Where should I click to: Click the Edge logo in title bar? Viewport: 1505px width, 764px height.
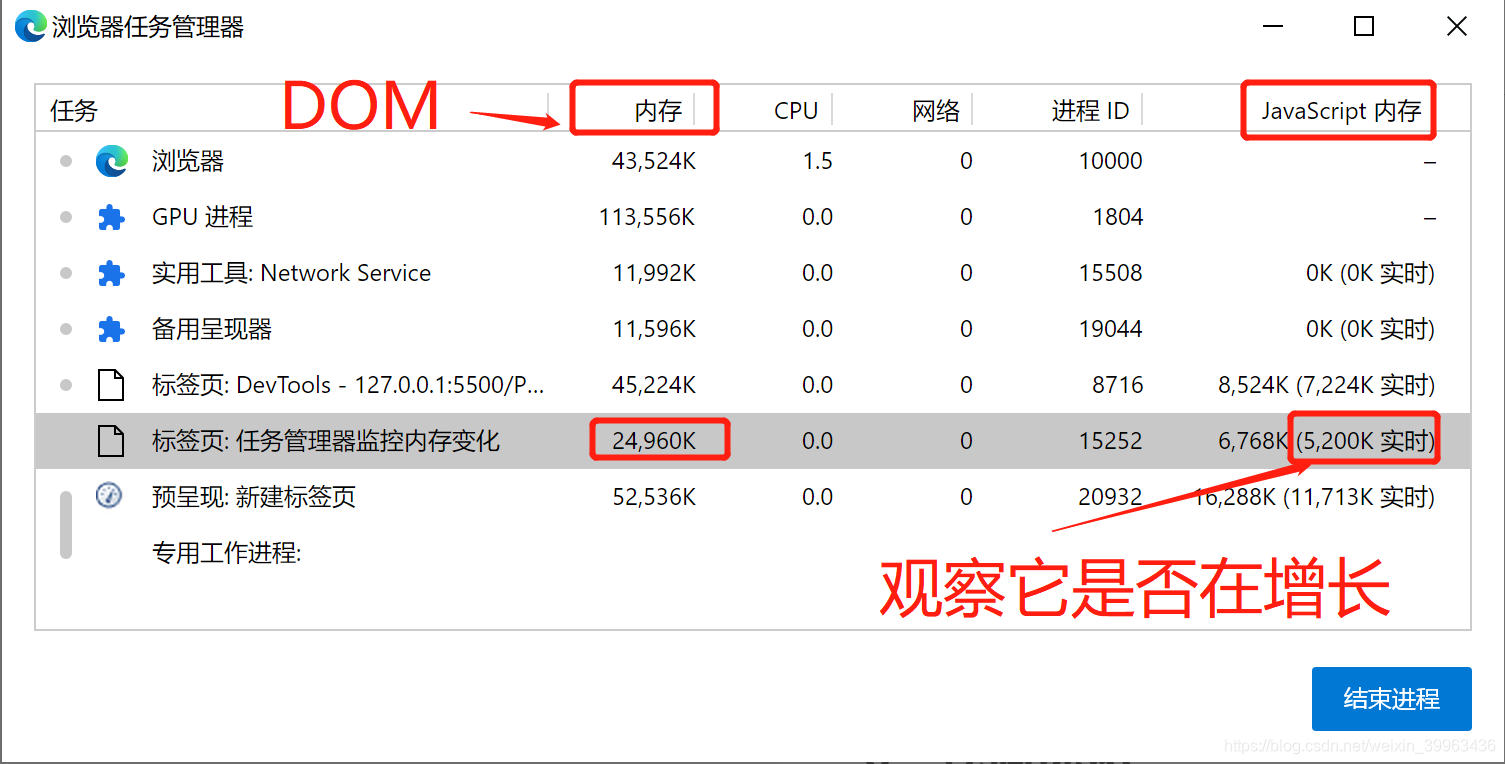[30, 26]
